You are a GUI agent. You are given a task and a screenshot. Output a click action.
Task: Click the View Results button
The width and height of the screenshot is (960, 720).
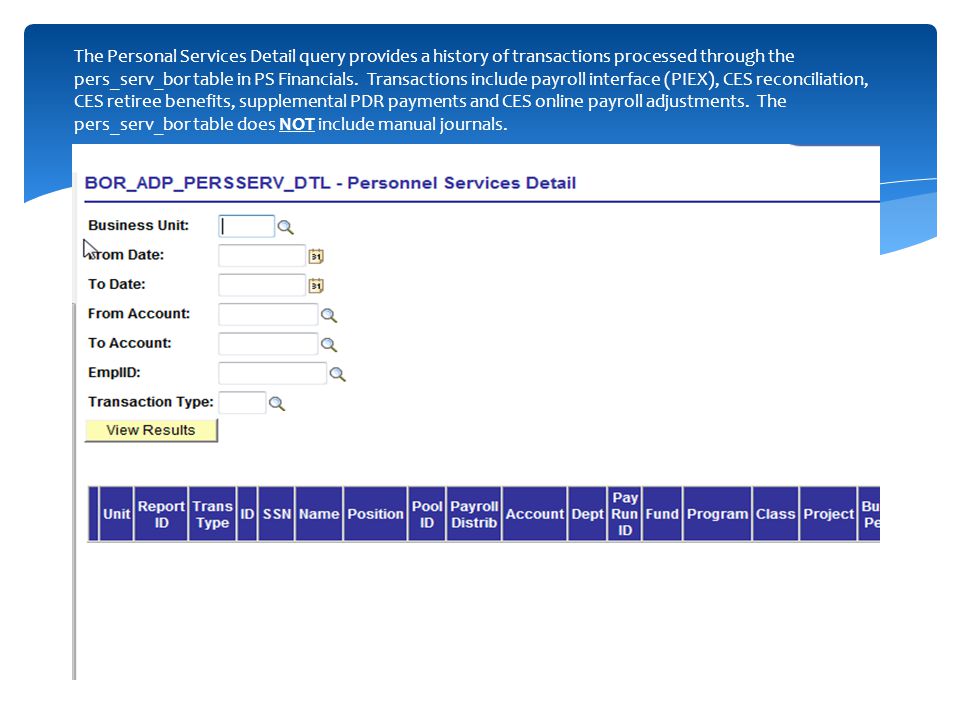pyautogui.click(x=151, y=430)
